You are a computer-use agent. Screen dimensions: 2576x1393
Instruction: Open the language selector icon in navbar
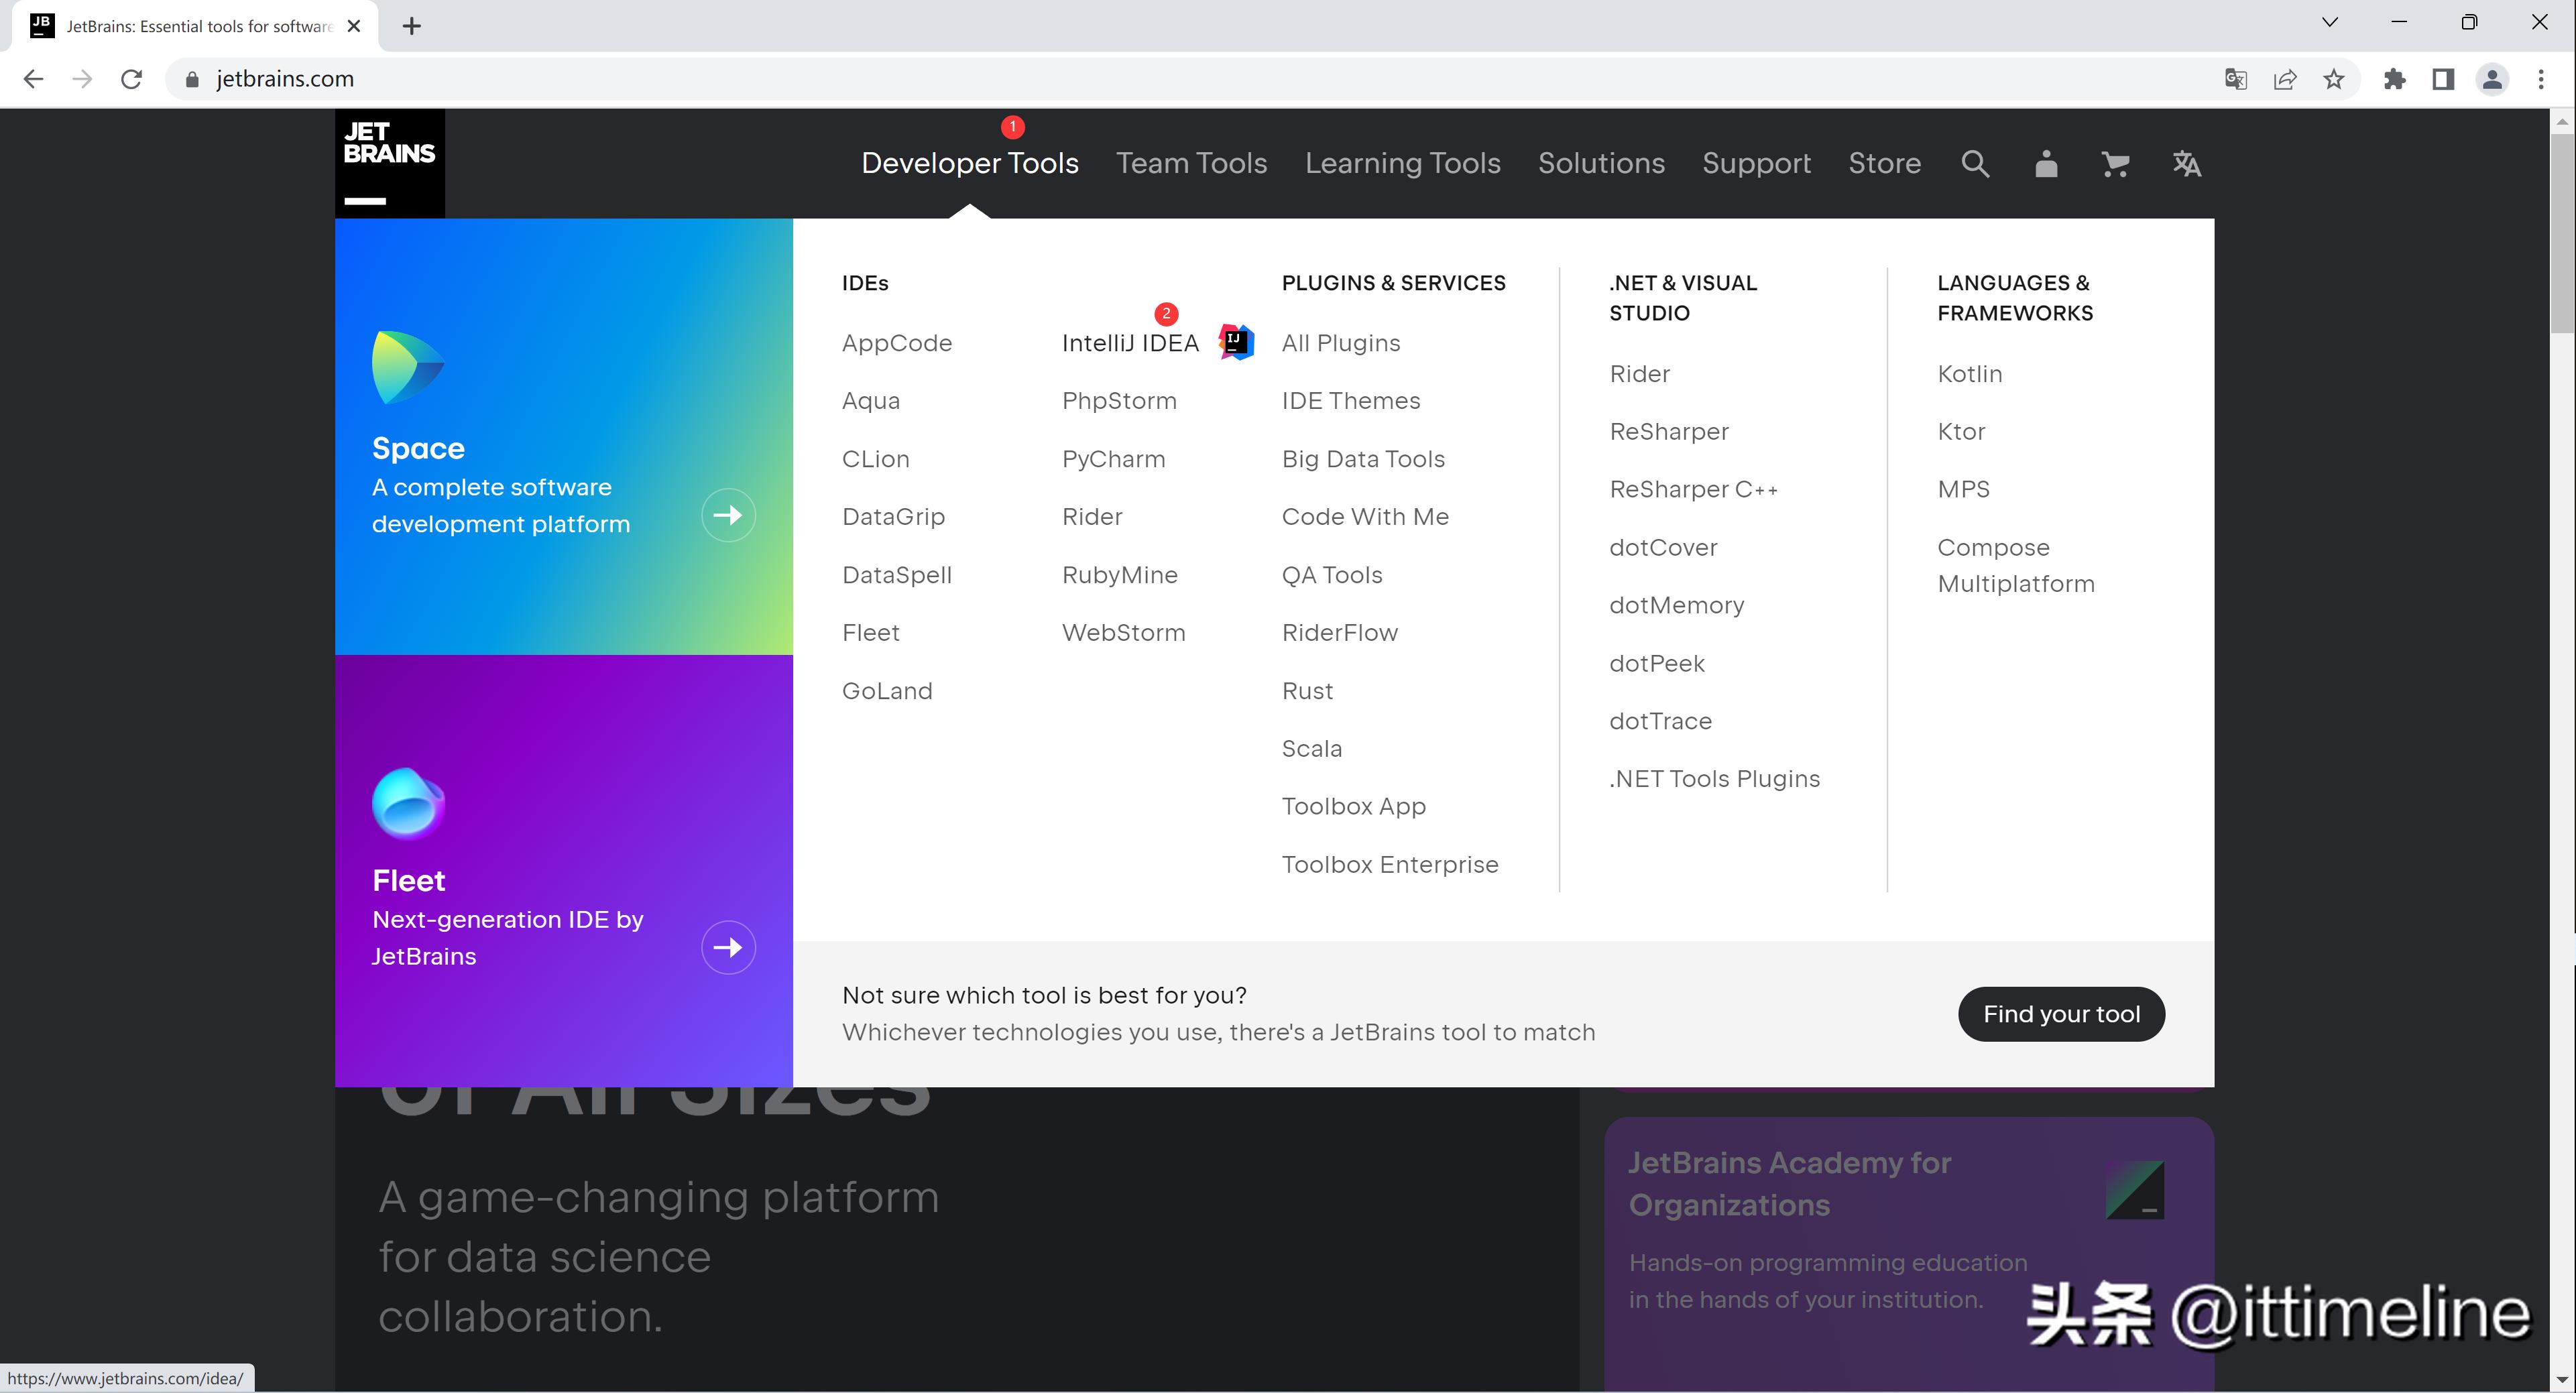pos(2187,164)
